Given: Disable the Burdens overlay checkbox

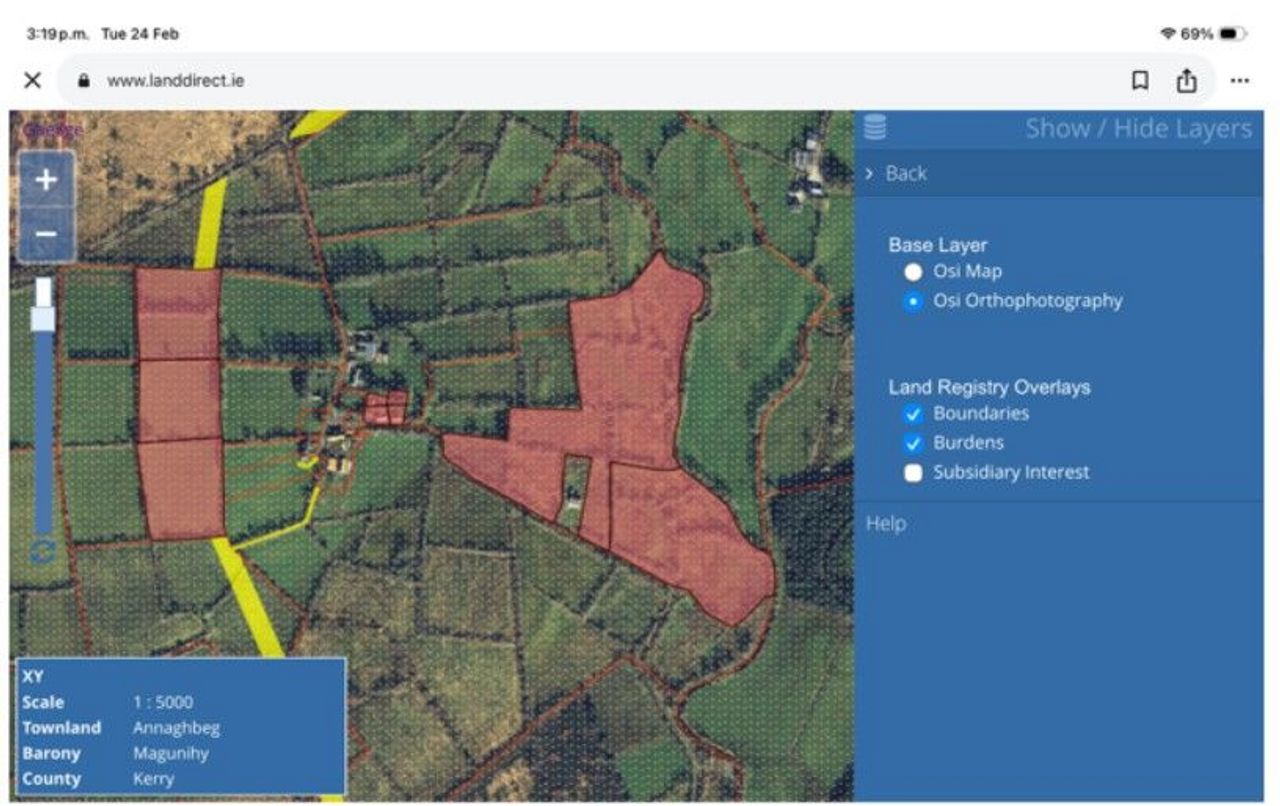Looking at the screenshot, I should [x=913, y=443].
